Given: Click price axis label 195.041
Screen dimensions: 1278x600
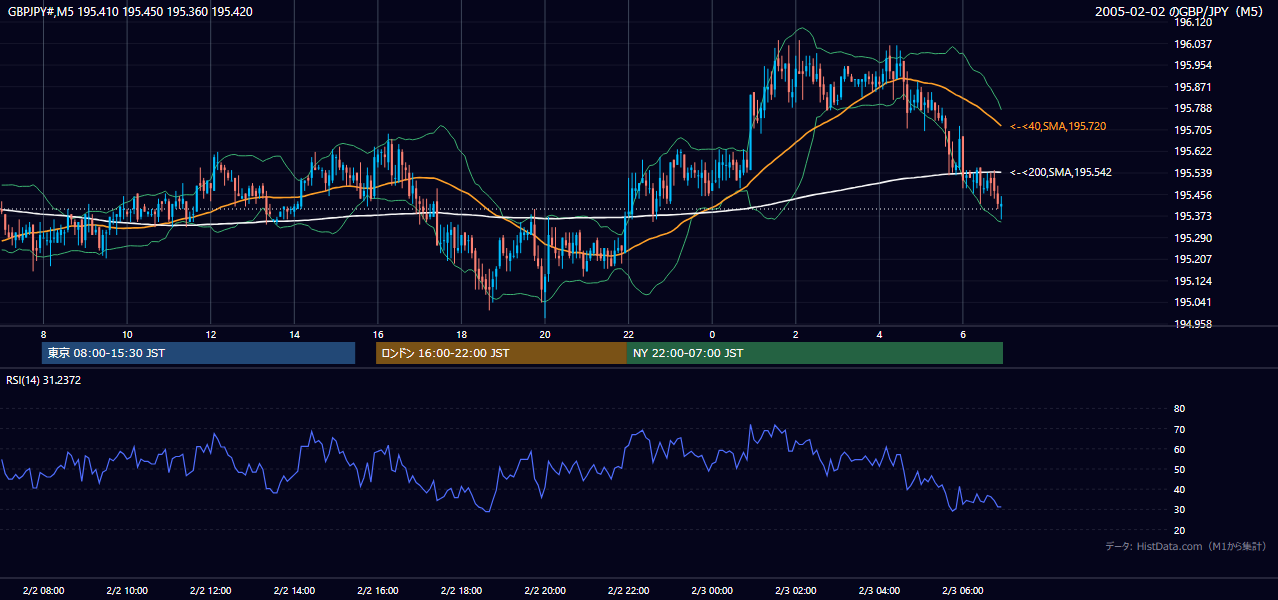Looking at the screenshot, I should point(1192,302).
